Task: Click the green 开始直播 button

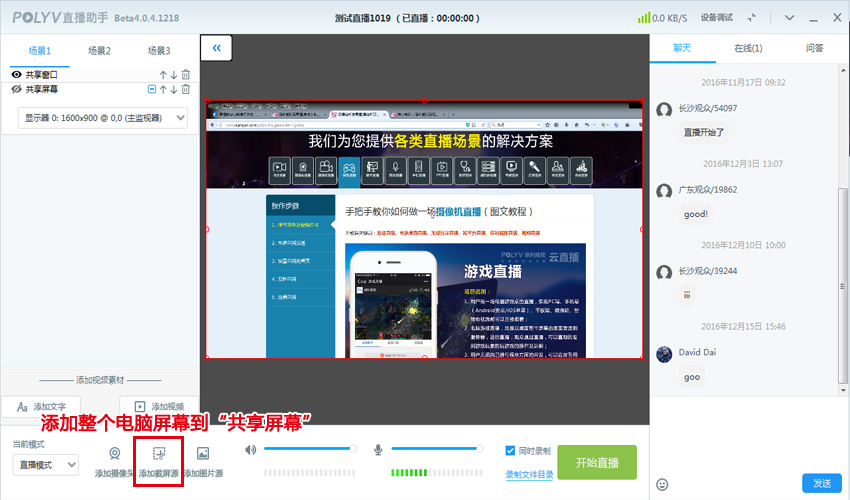Action: pos(597,462)
